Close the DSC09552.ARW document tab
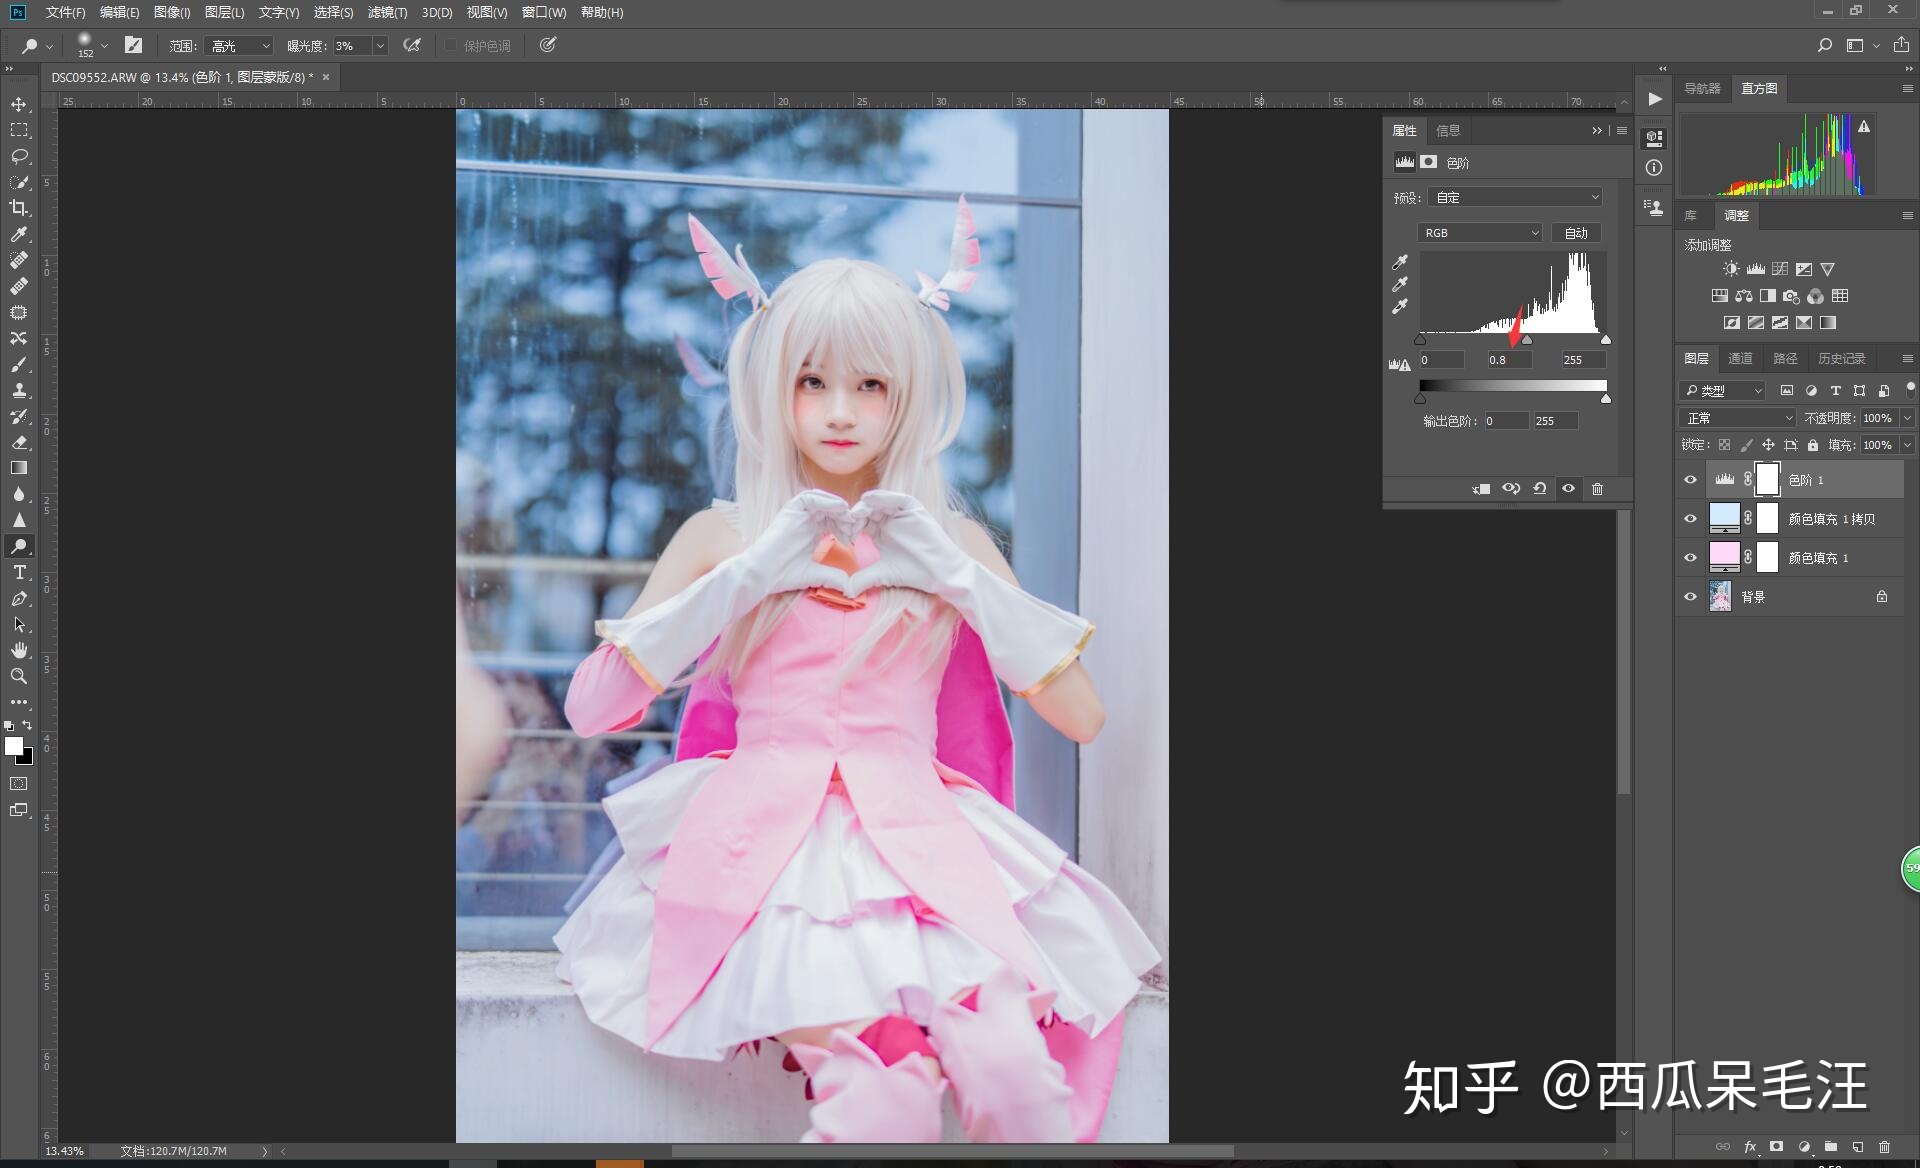Viewport: 1920px width, 1168px height. click(325, 77)
